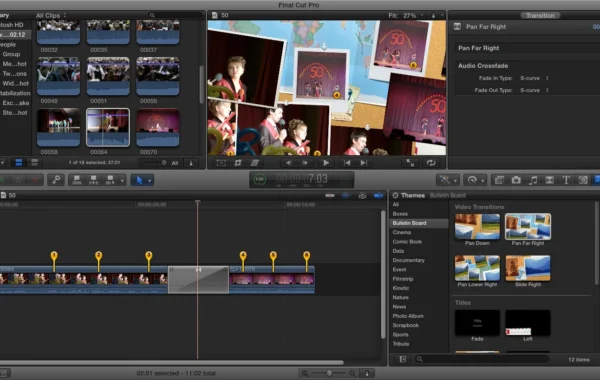Switch event browser to list view

point(34,163)
